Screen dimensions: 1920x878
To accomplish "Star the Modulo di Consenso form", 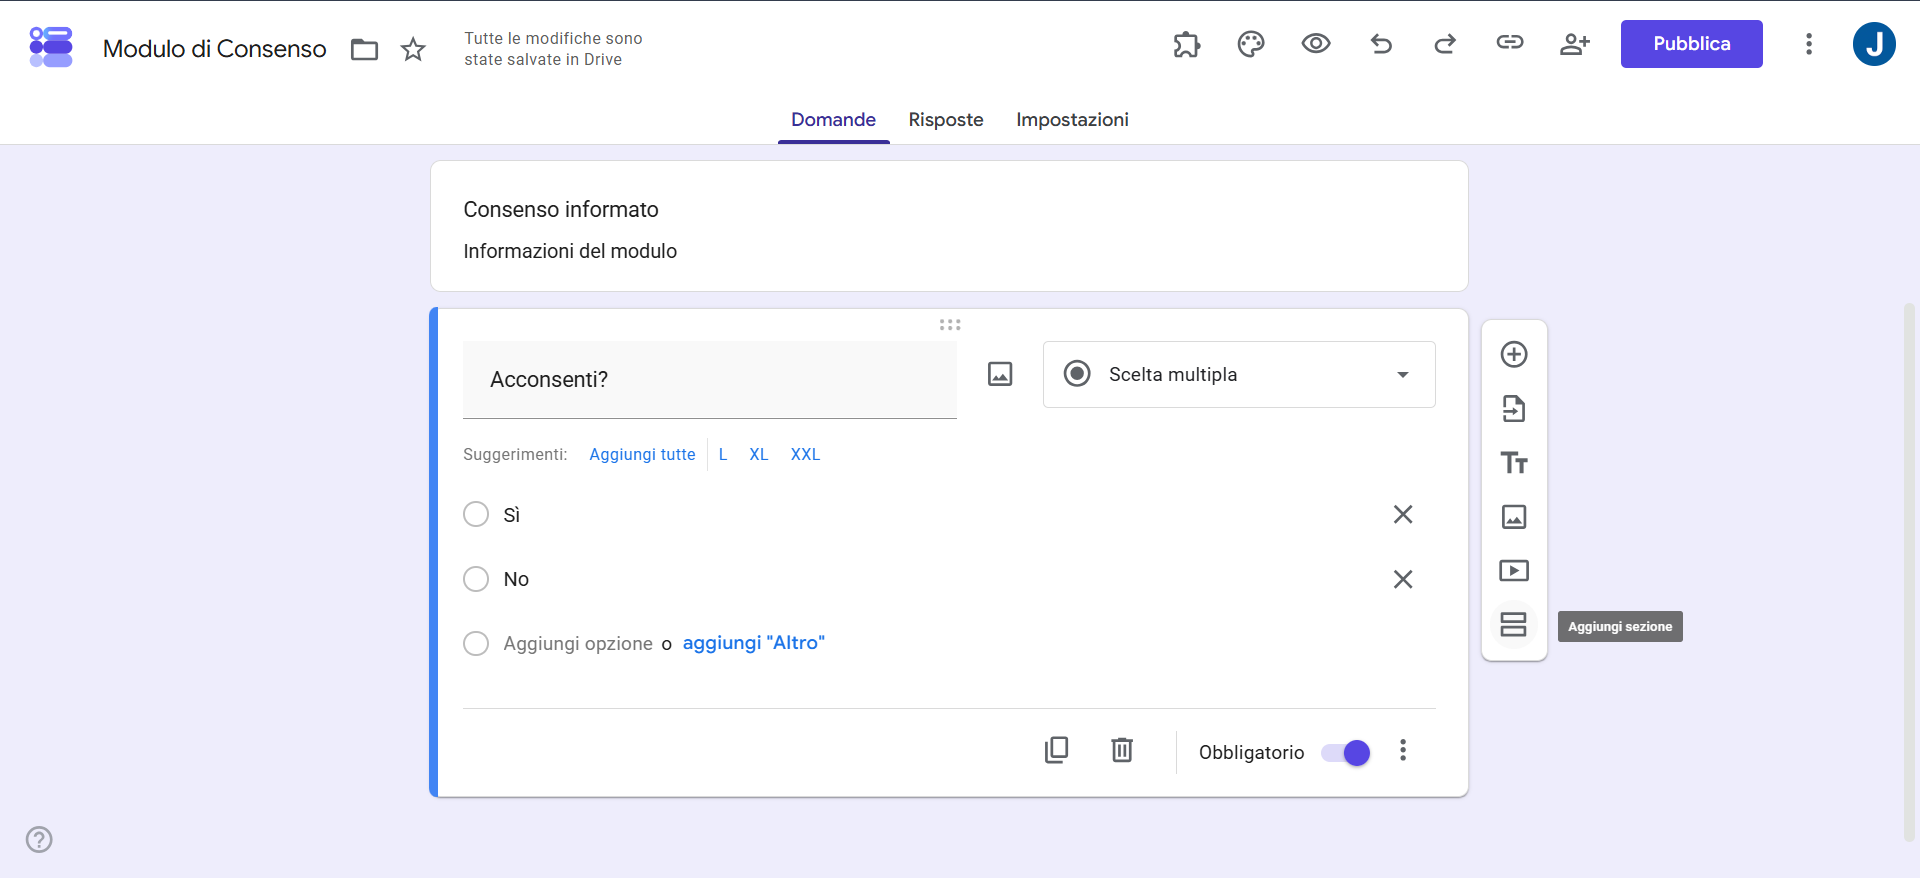I will click(413, 49).
